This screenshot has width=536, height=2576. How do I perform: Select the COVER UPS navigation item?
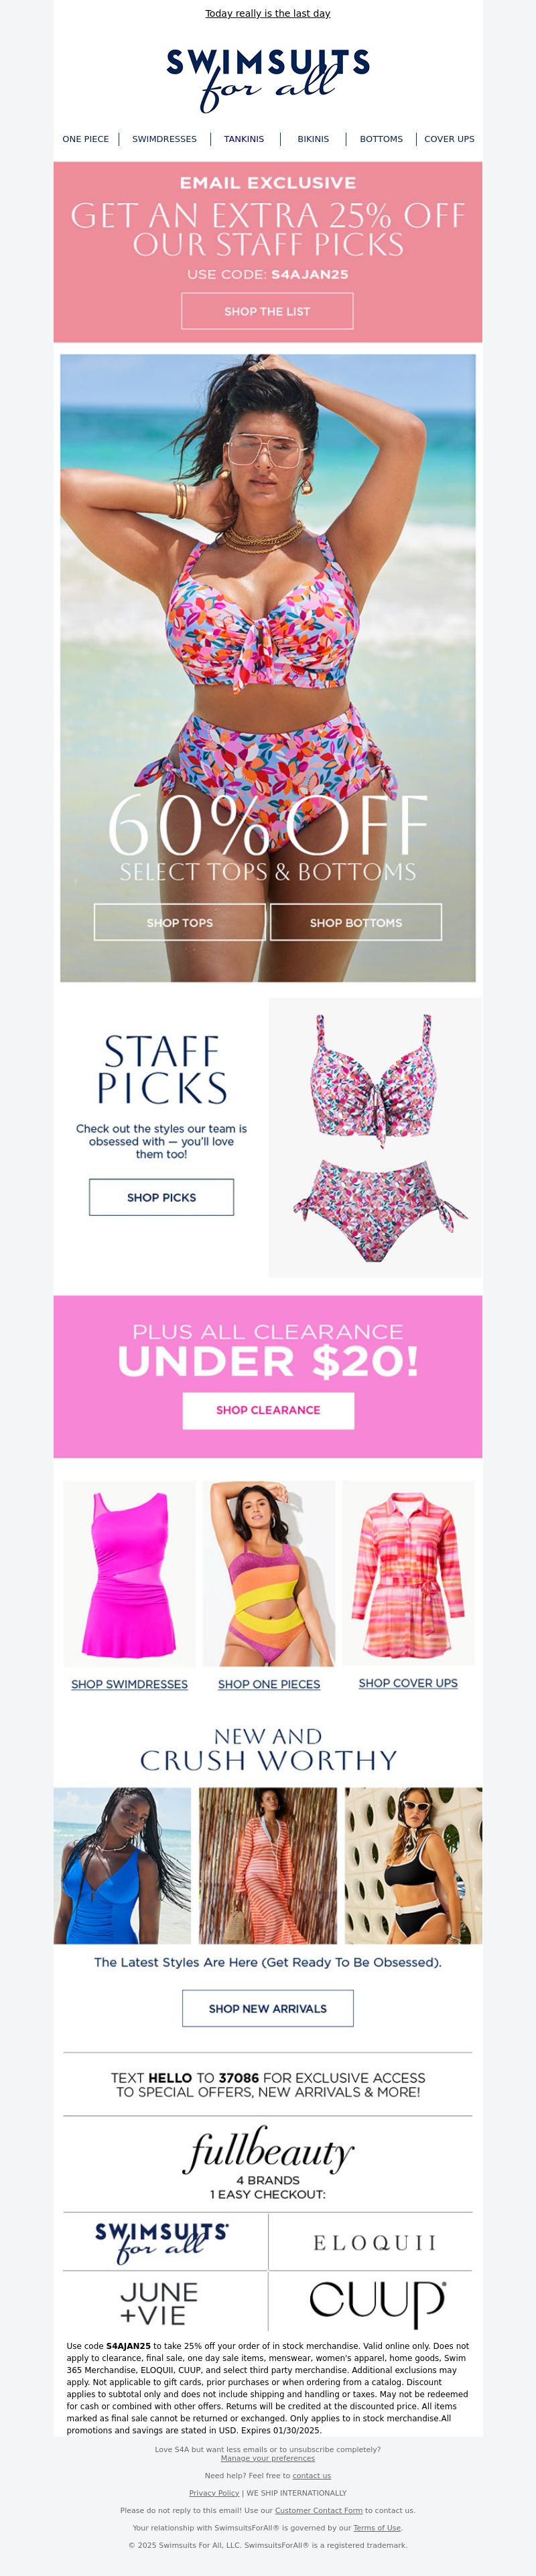(x=449, y=139)
